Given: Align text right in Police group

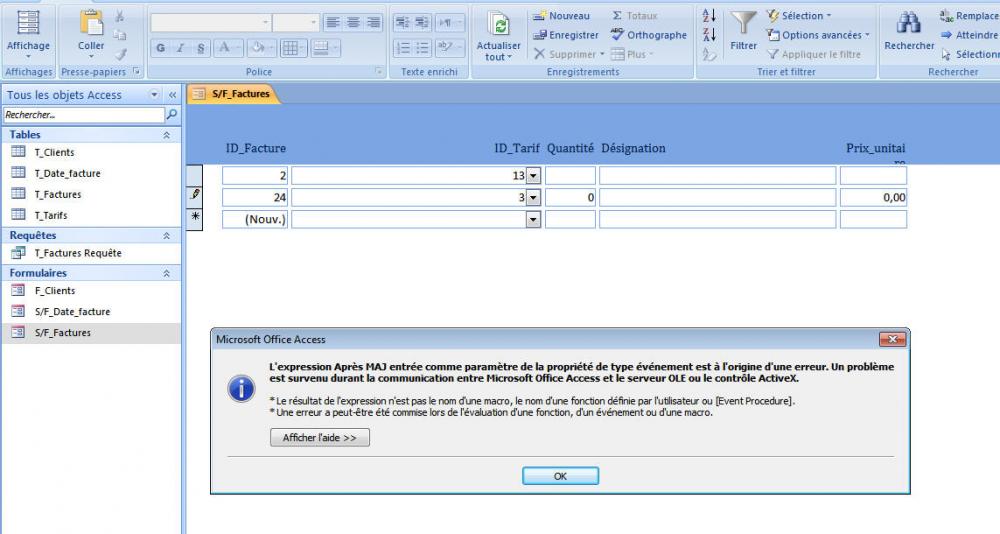Looking at the screenshot, I should [x=373, y=22].
